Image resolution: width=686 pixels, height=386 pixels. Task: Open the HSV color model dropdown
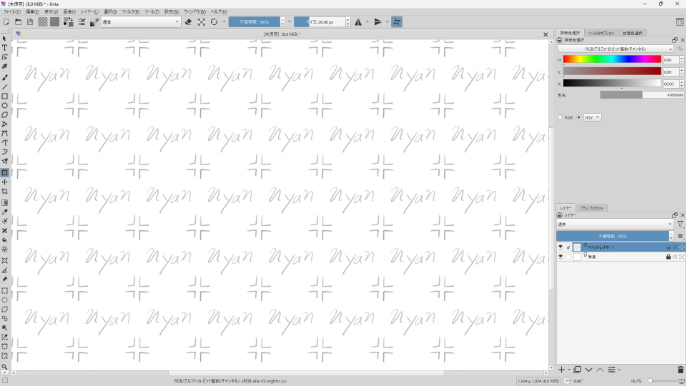point(592,117)
